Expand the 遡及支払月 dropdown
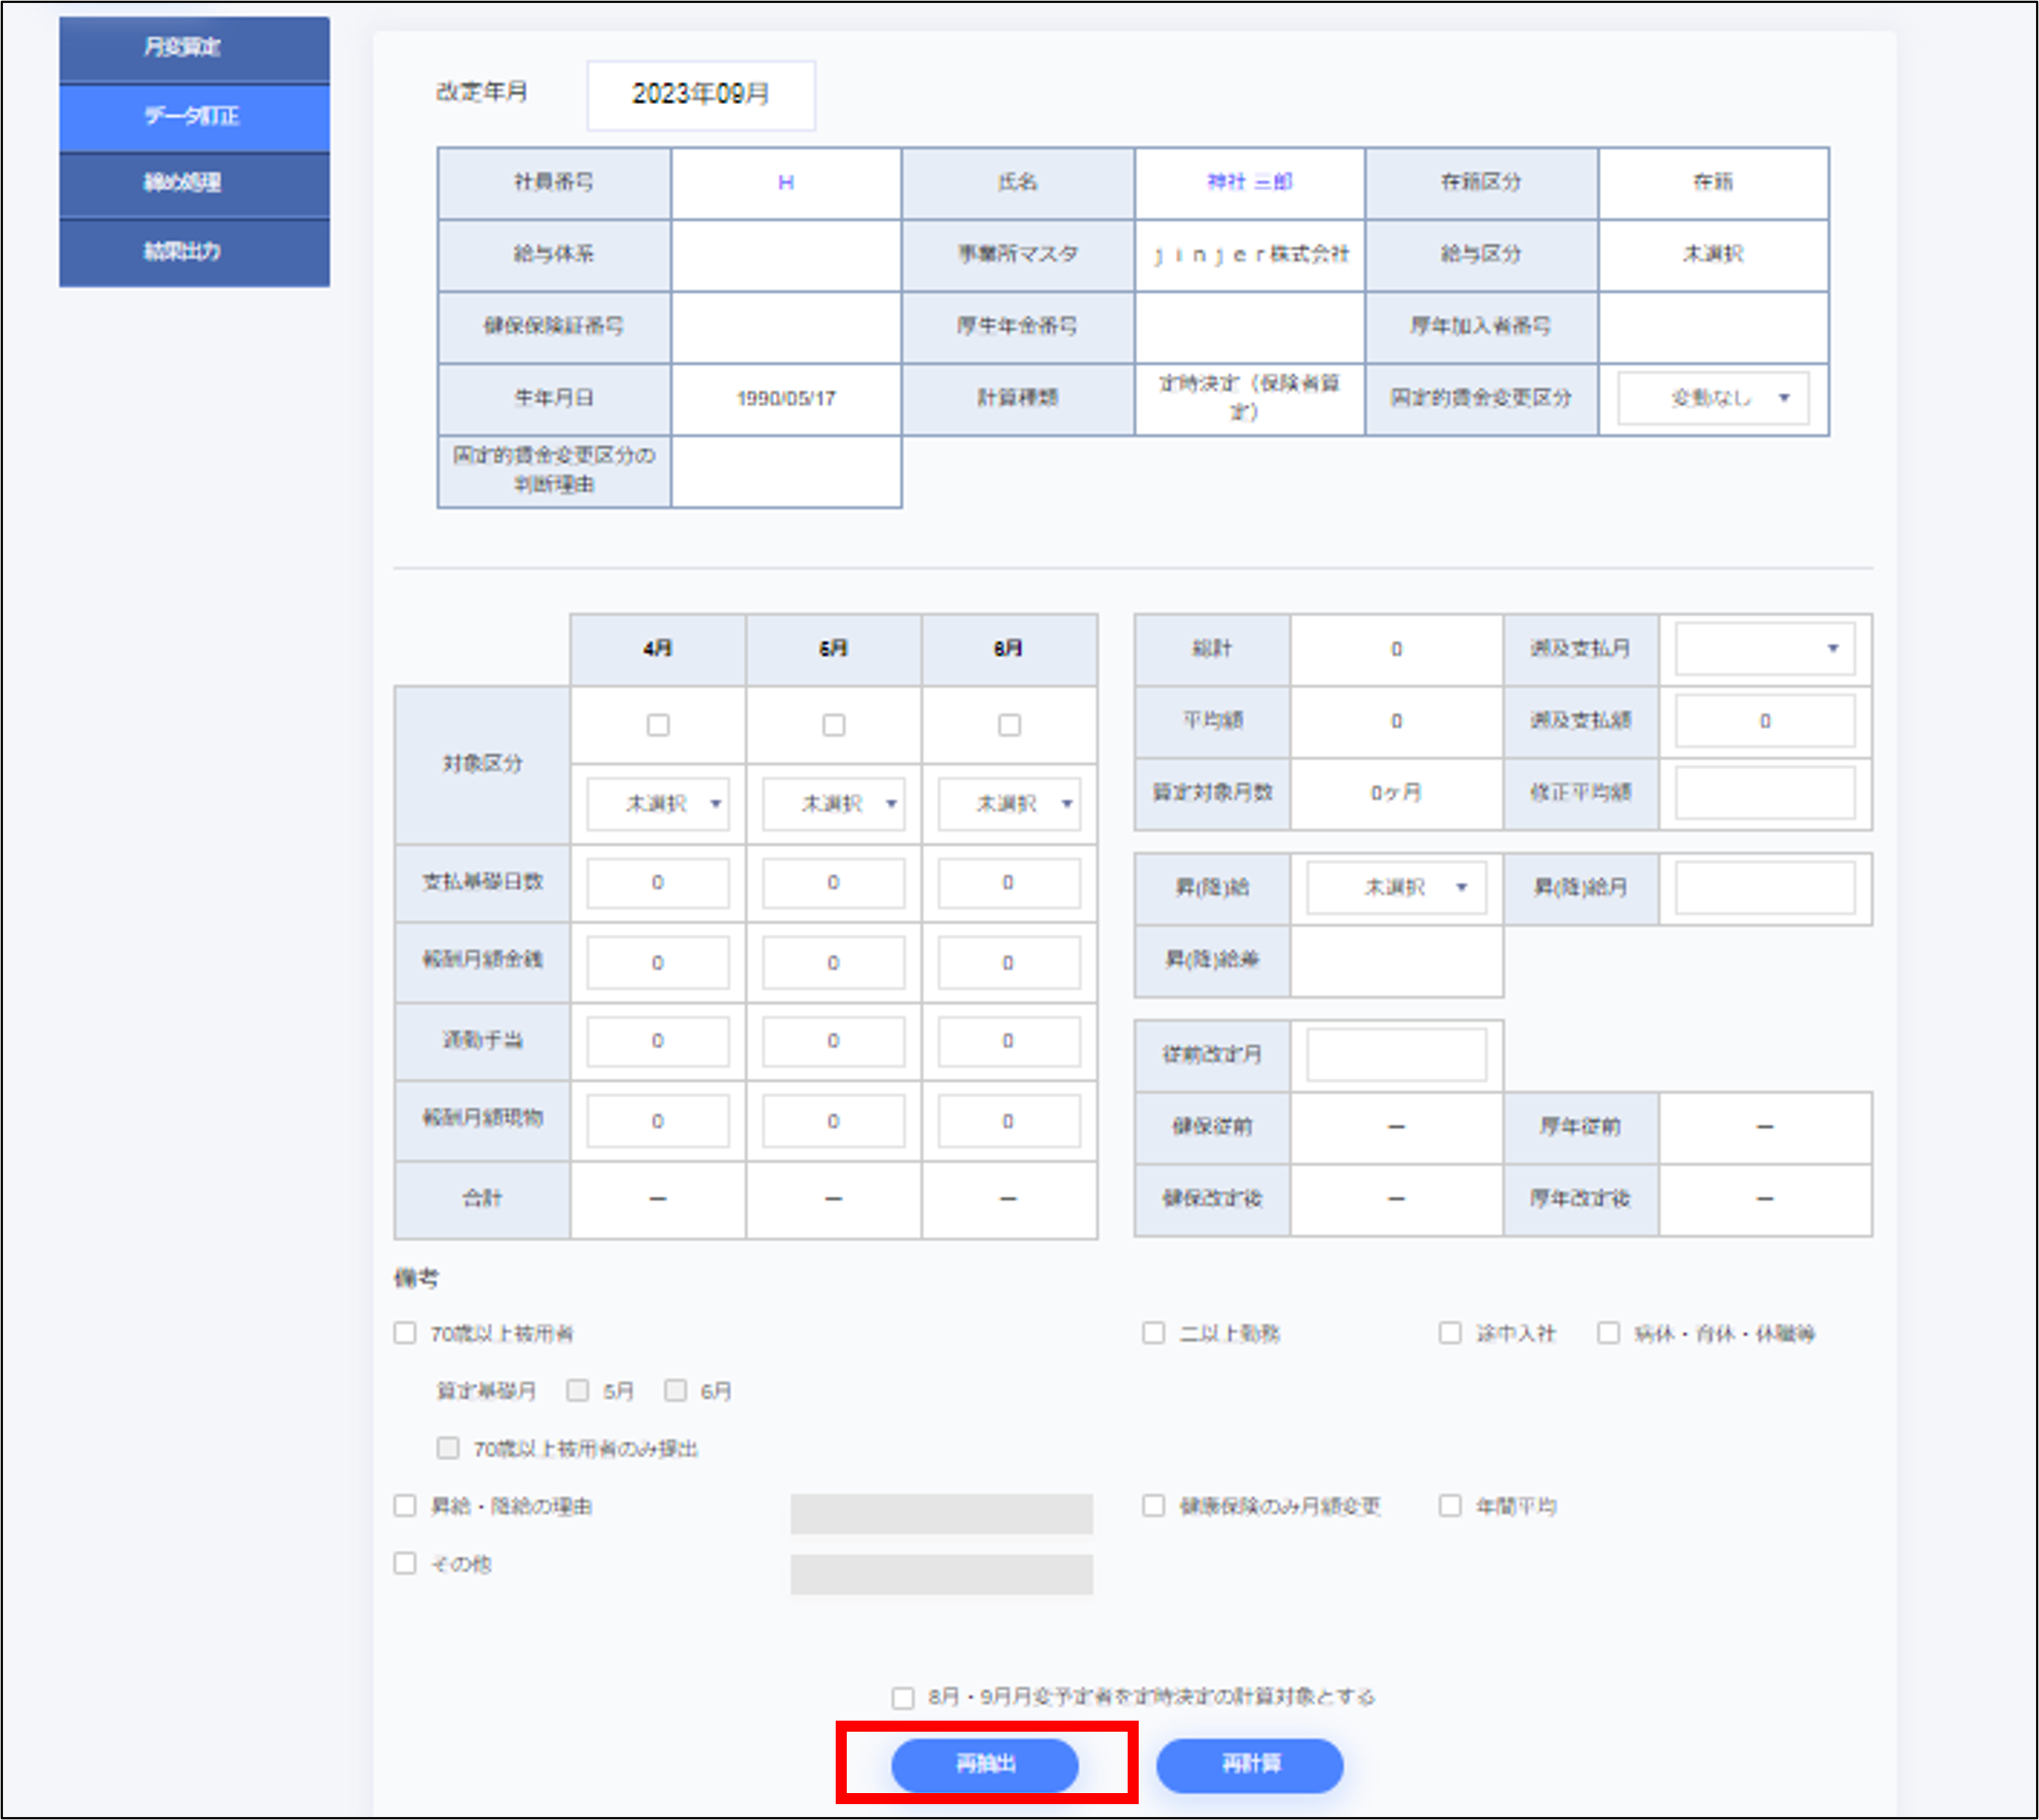The height and width of the screenshot is (1820, 2039). click(x=1764, y=649)
